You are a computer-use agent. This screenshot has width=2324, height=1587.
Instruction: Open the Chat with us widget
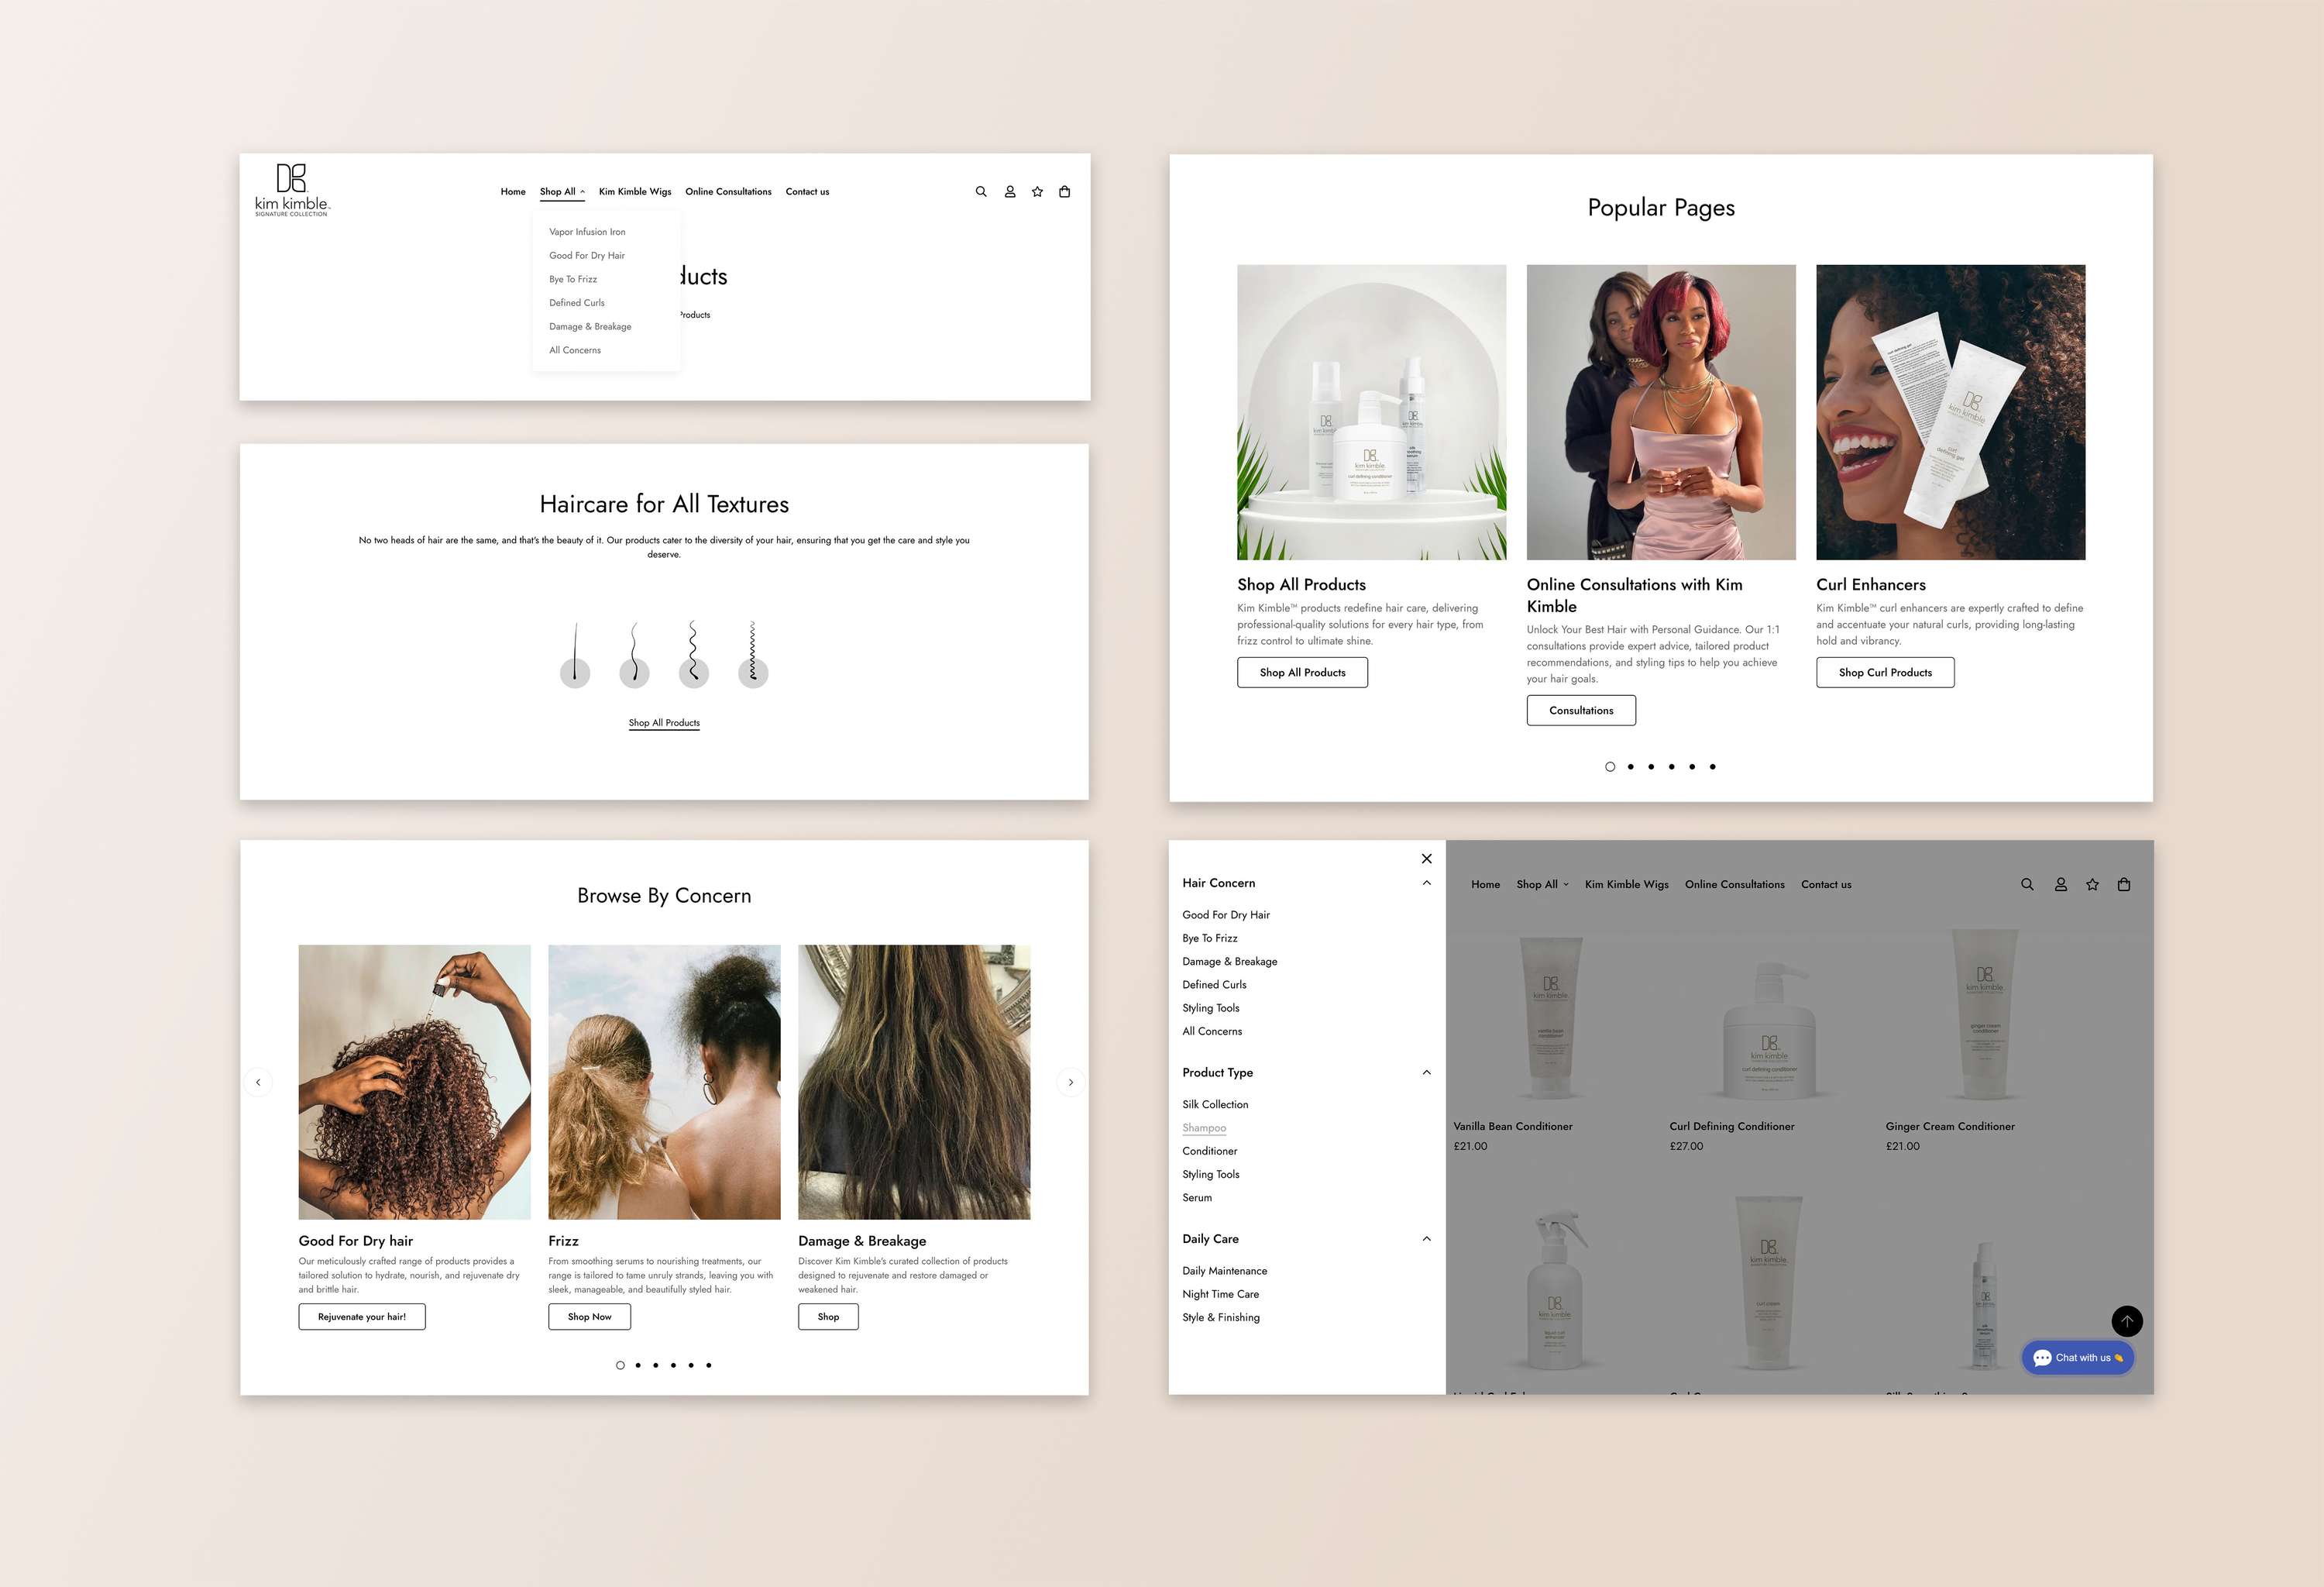click(x=2078, y=1357)
